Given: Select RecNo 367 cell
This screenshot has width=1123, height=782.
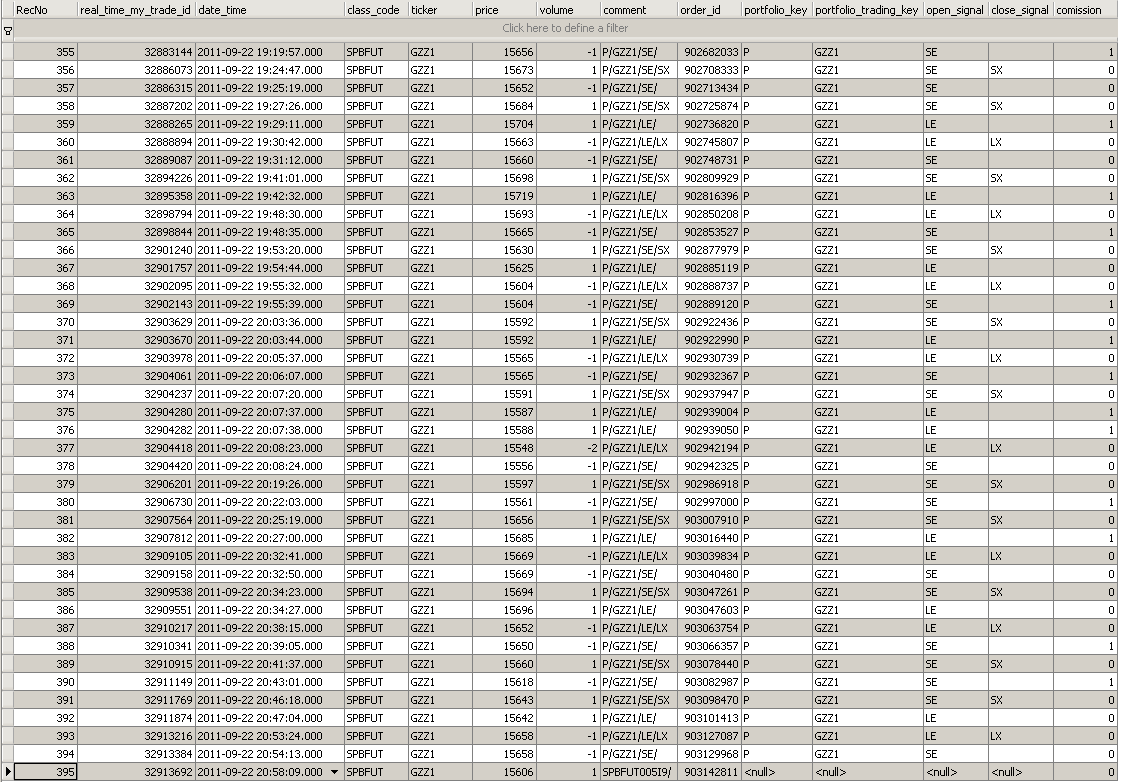Looking at the screenshot, I should pos(45,268).
